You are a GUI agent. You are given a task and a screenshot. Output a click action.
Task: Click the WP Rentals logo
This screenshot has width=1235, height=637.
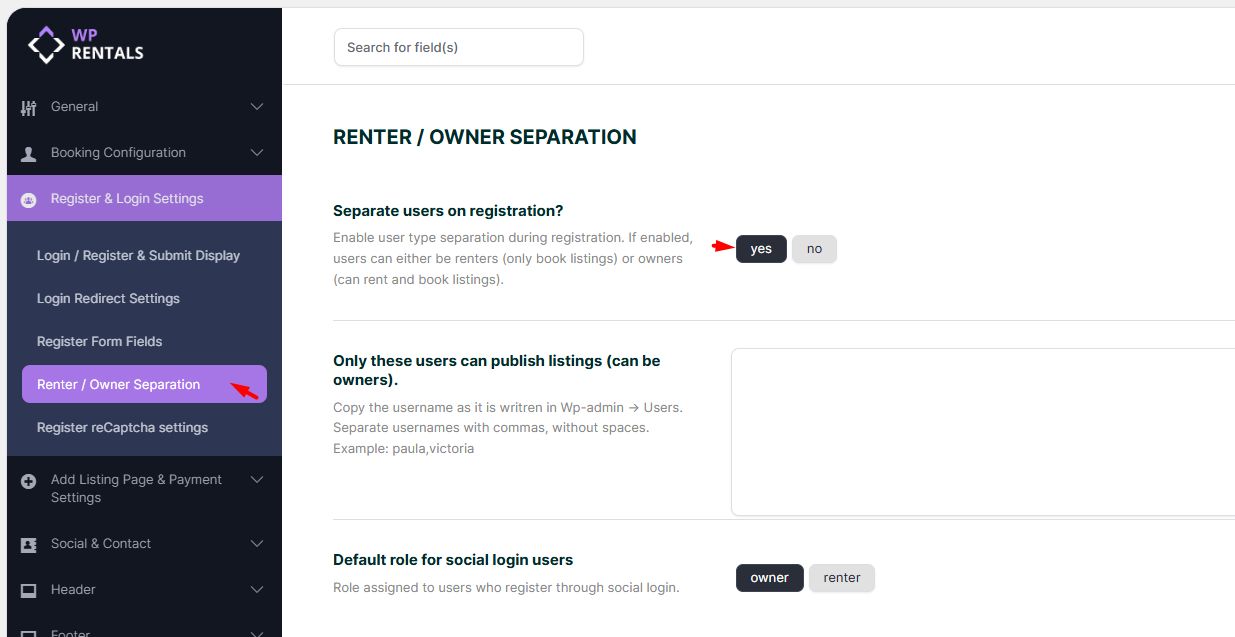(85, 44)
